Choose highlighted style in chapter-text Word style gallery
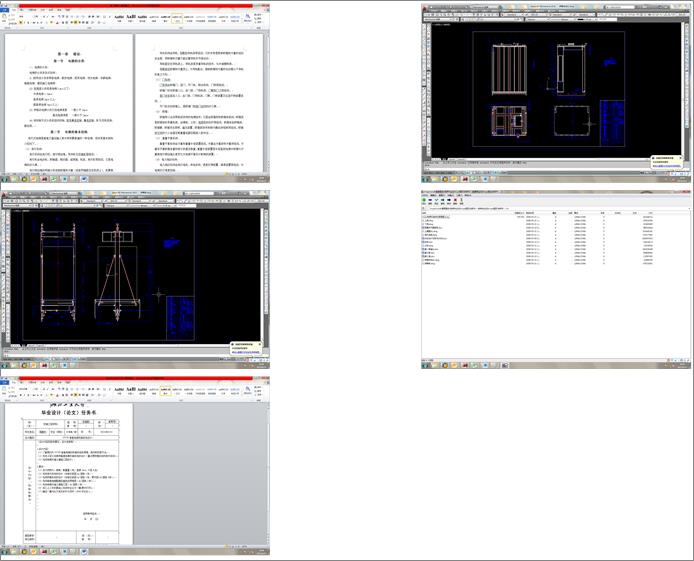The height and width of the screenshot is (561, 694). pos(177,19)
